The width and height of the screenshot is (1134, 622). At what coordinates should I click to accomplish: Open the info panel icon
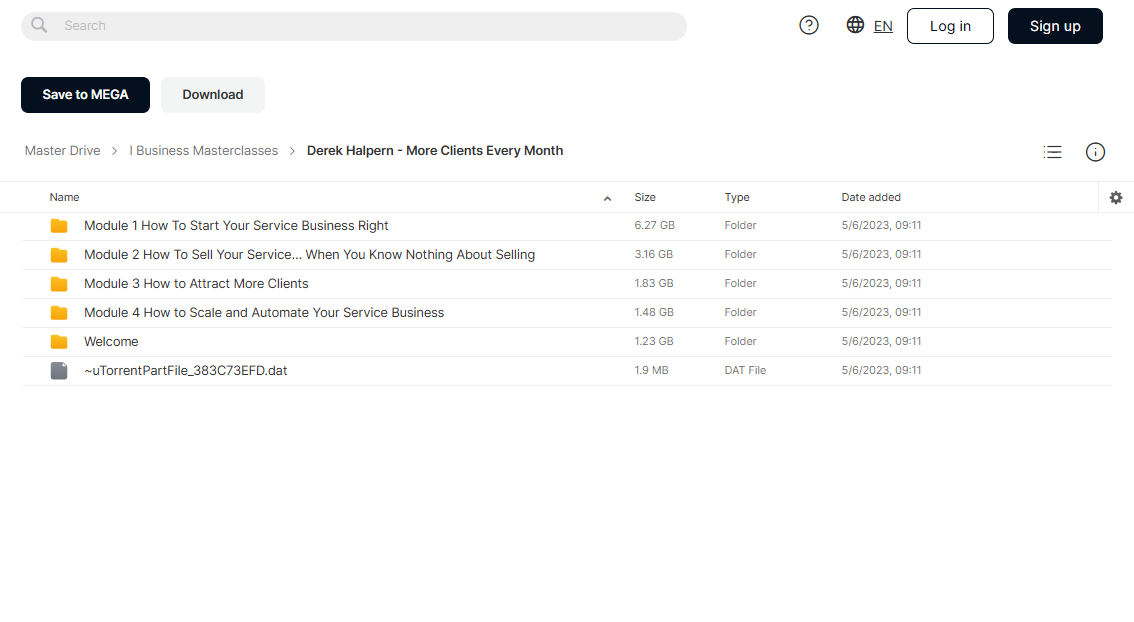(x=1095, y=152)
